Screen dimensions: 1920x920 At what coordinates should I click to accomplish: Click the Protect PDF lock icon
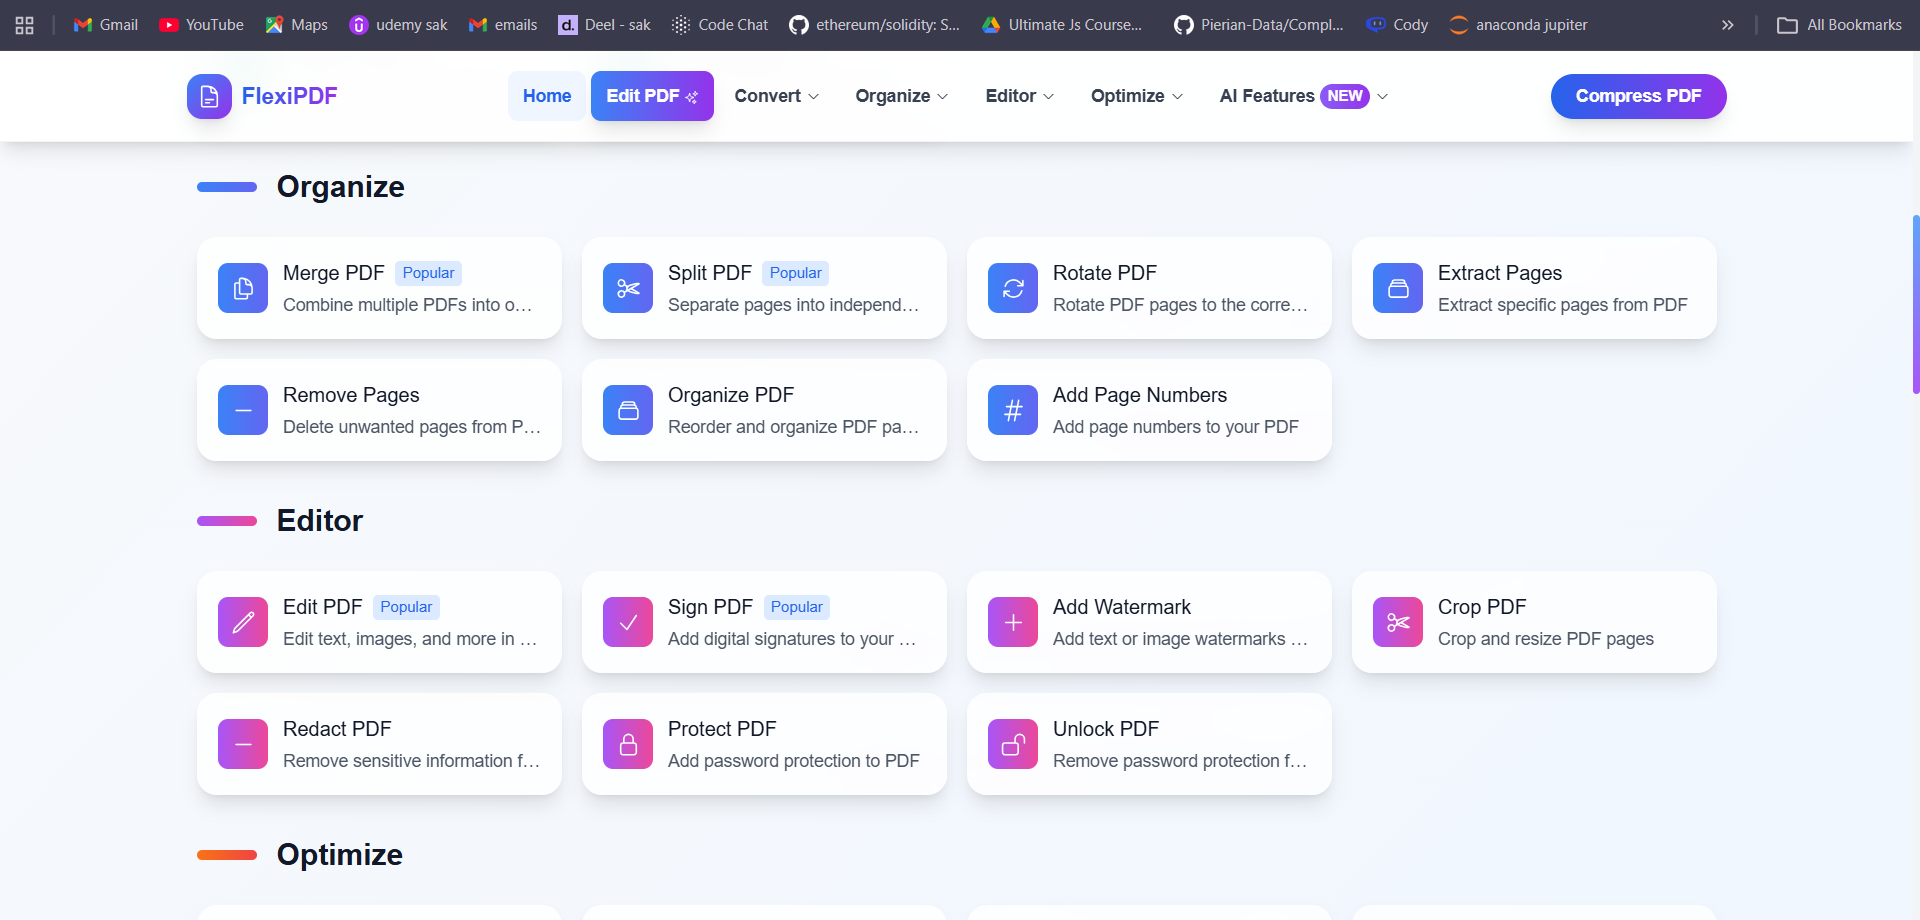pos(628,744)
